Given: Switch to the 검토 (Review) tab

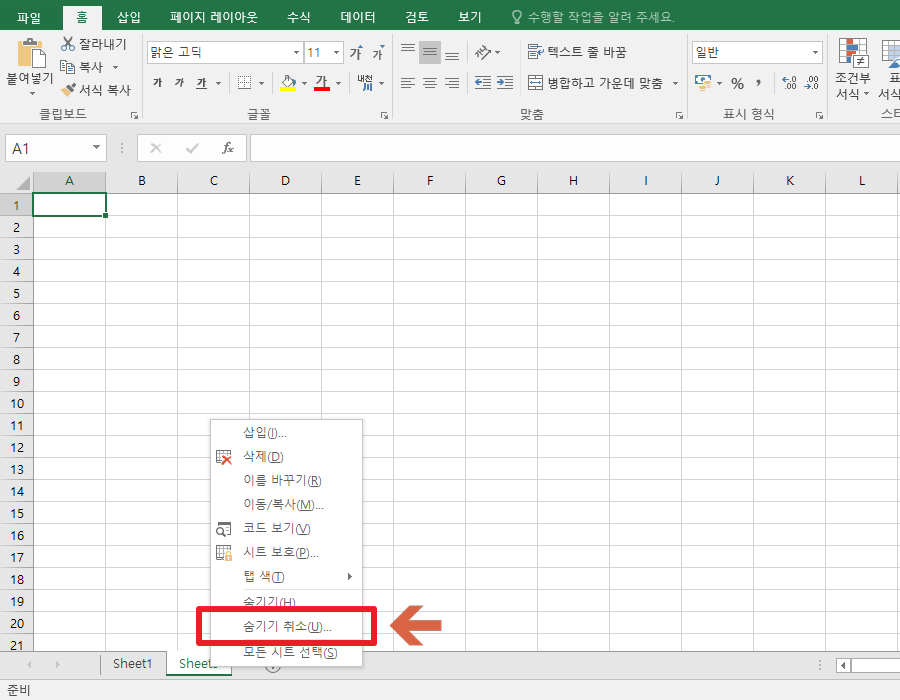Looking at the screenshot, I should pyautogui.click(x=417, y=17).
